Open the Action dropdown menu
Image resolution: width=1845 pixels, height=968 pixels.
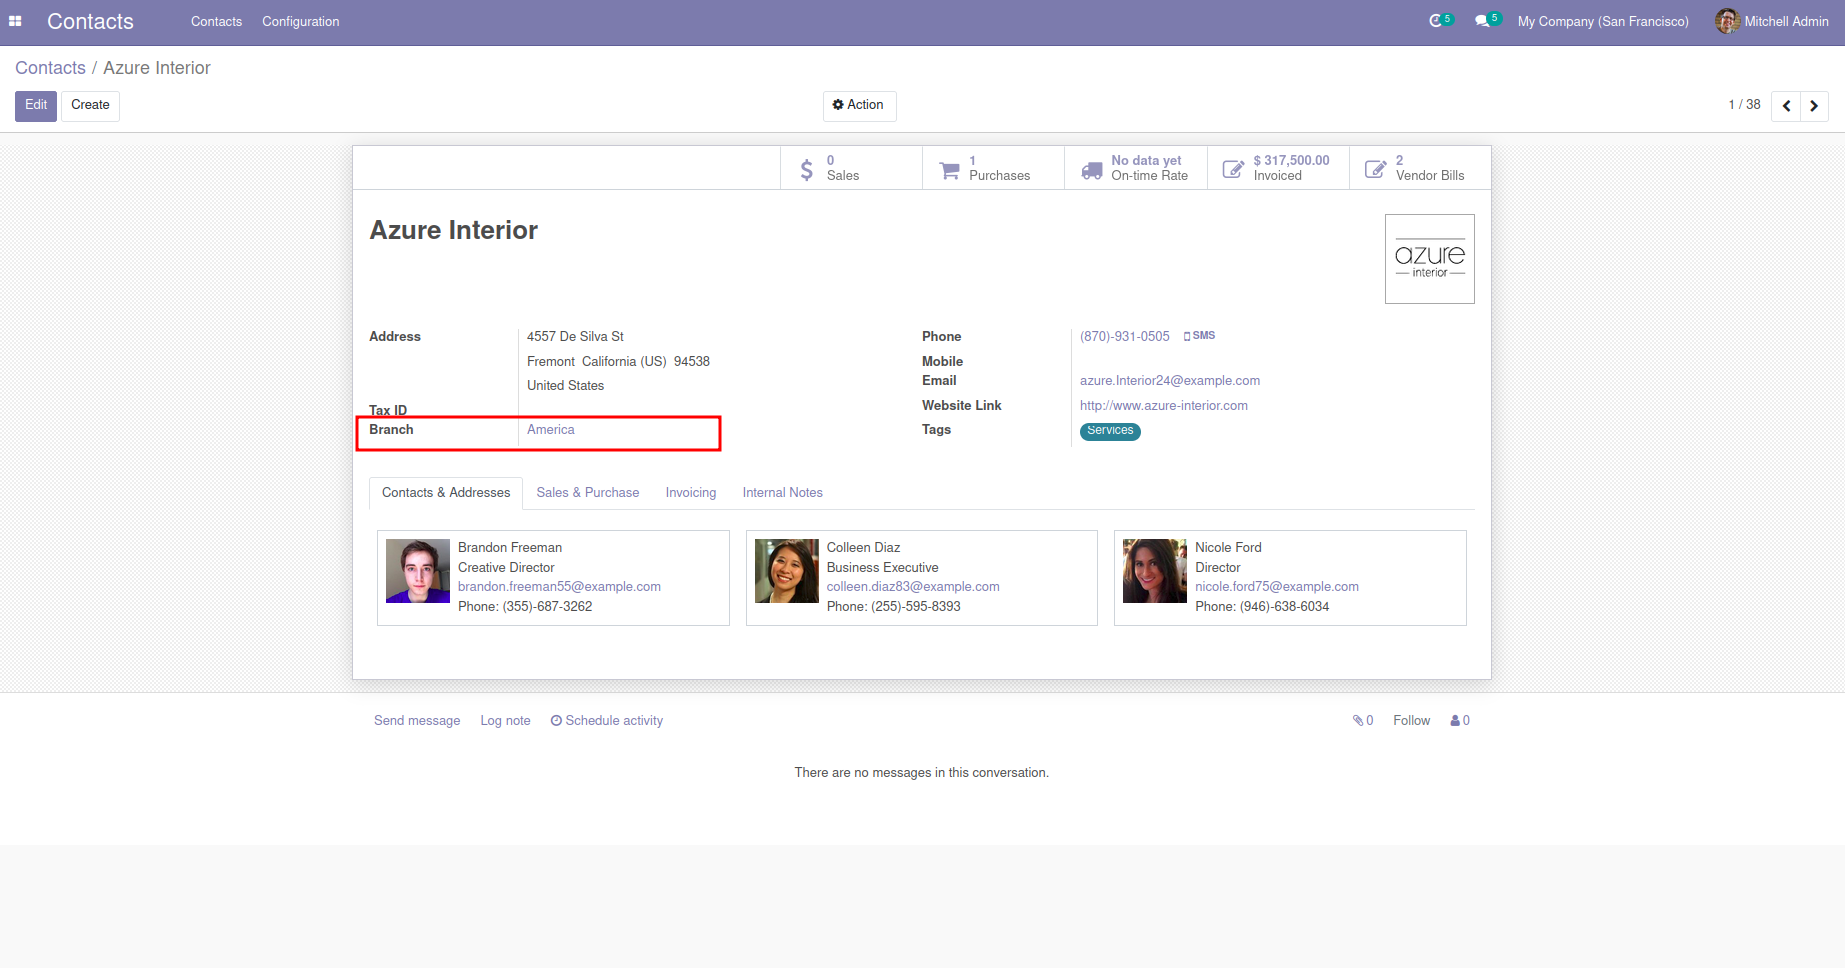859,105
